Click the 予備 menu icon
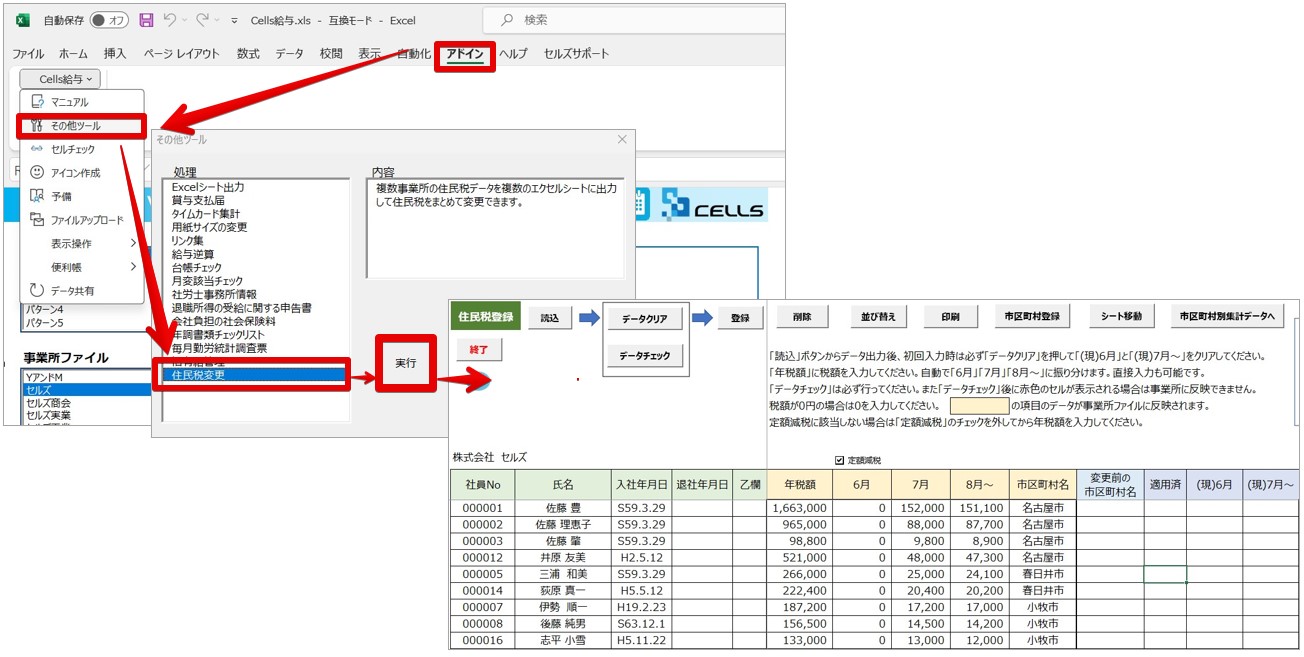The height and width of the screenshot is (657, 1304). [37, 196]
